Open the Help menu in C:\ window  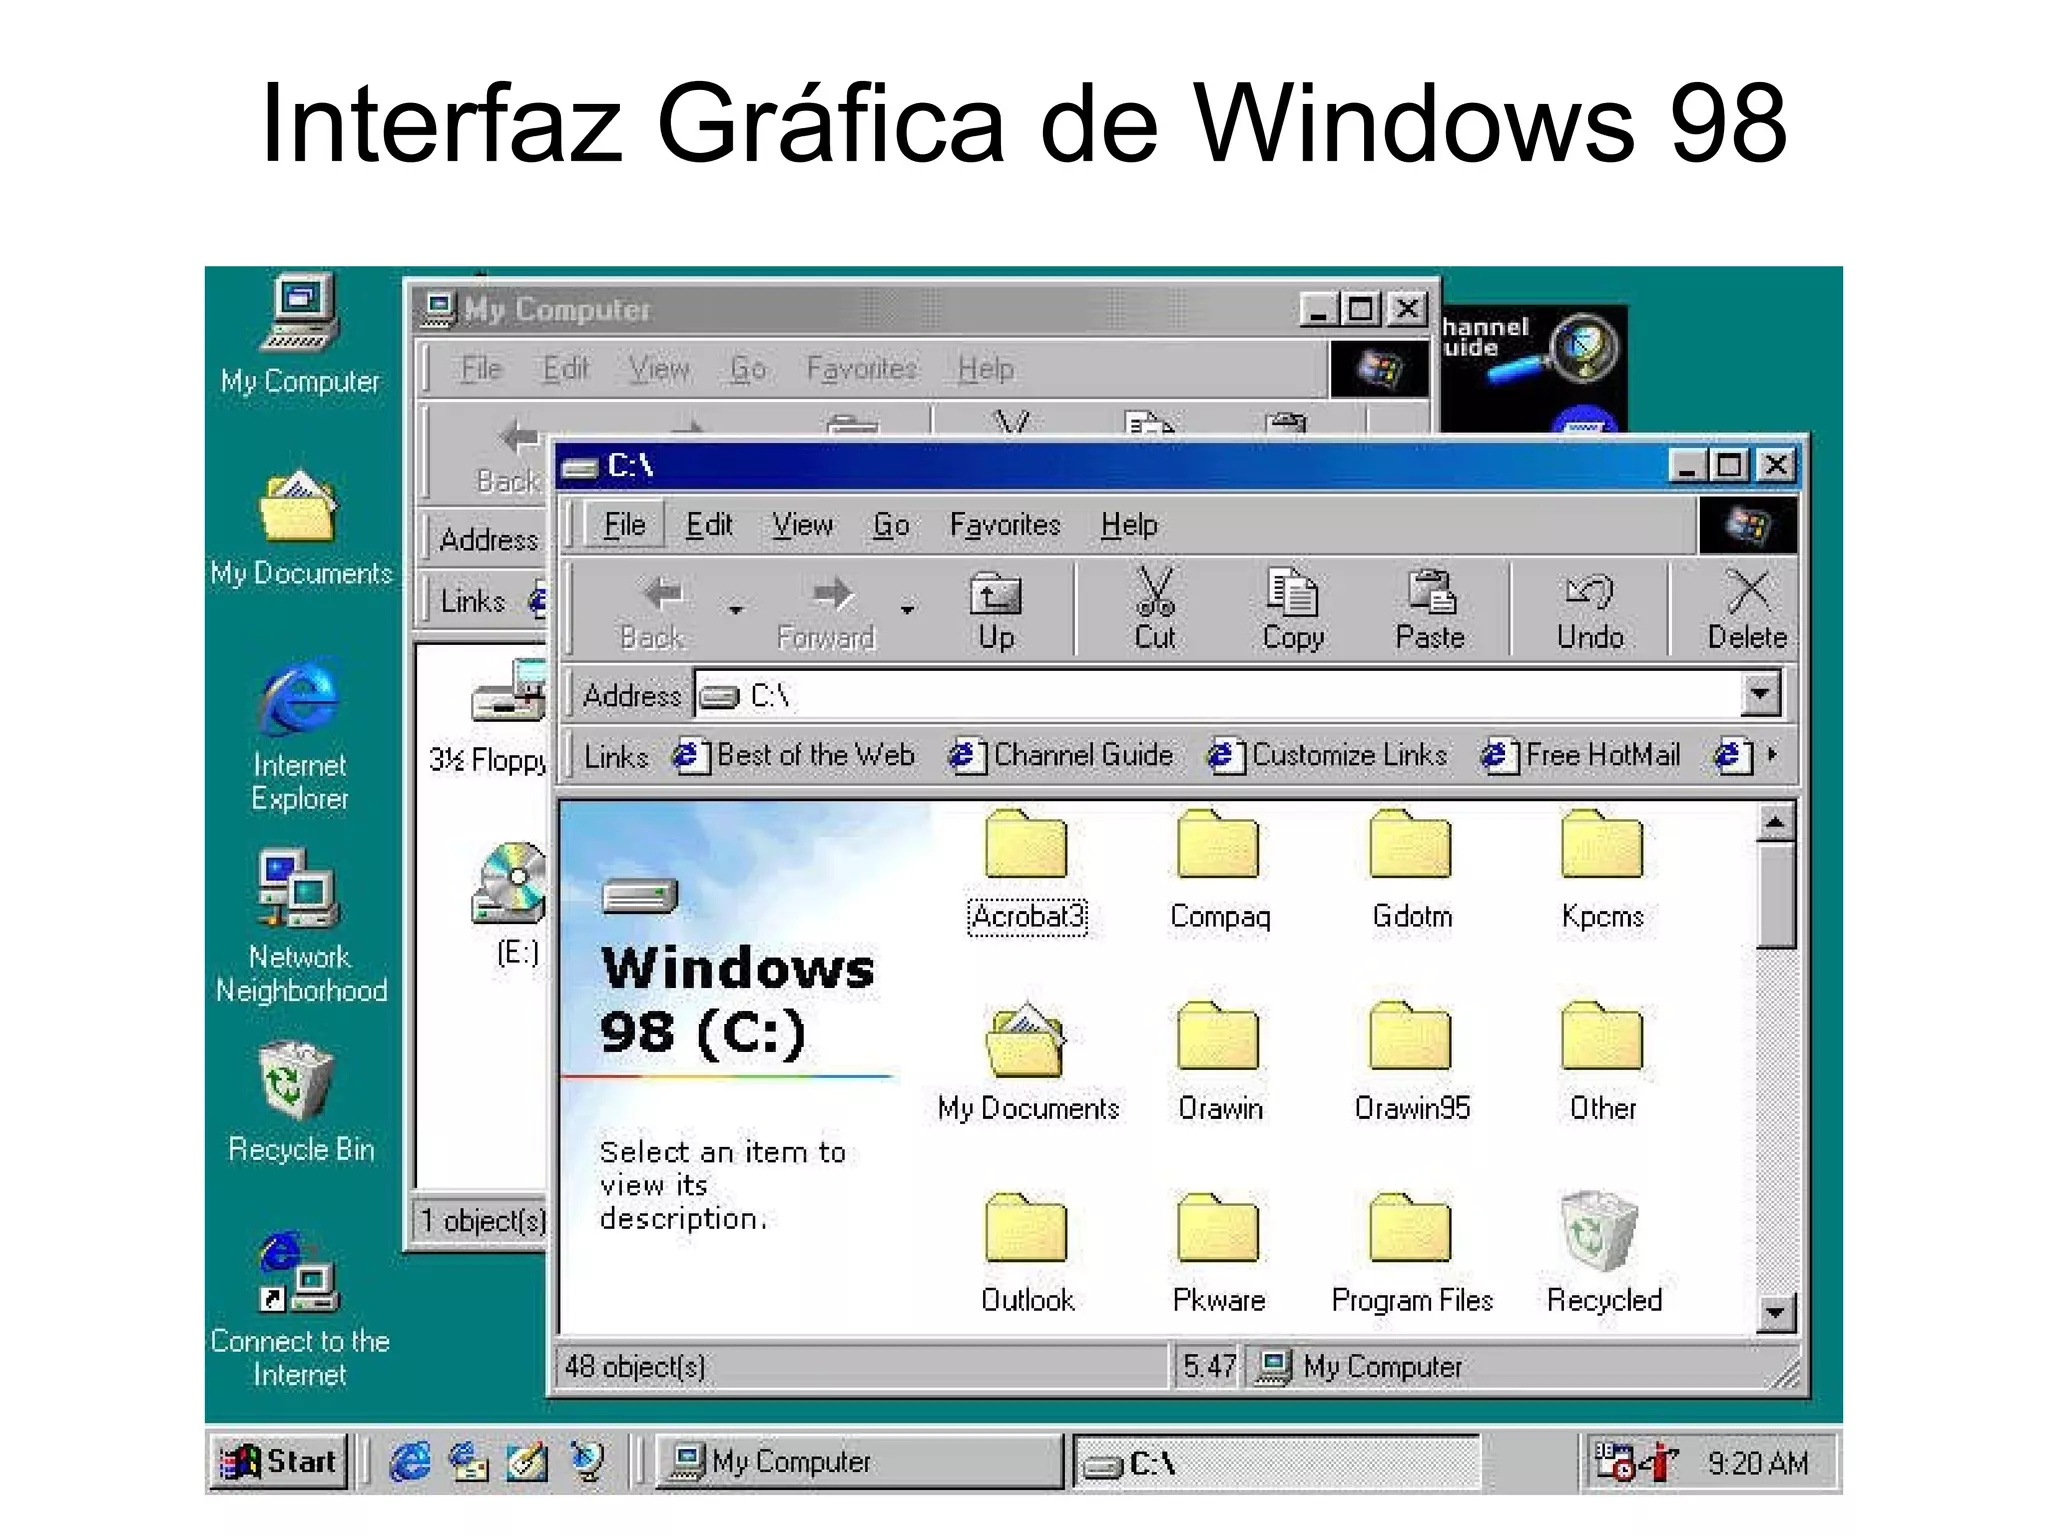click(x=1129, y=525)
